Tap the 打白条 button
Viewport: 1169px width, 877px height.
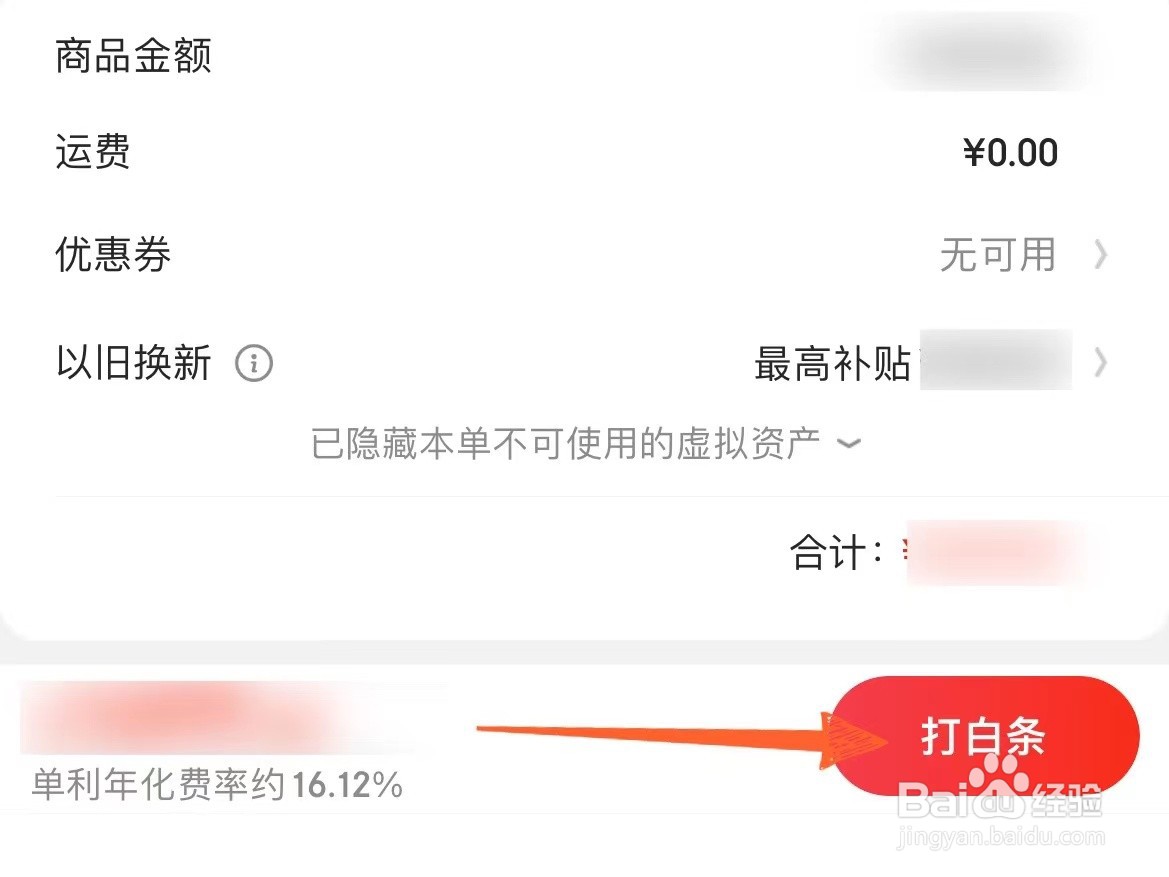click(983, 736)
